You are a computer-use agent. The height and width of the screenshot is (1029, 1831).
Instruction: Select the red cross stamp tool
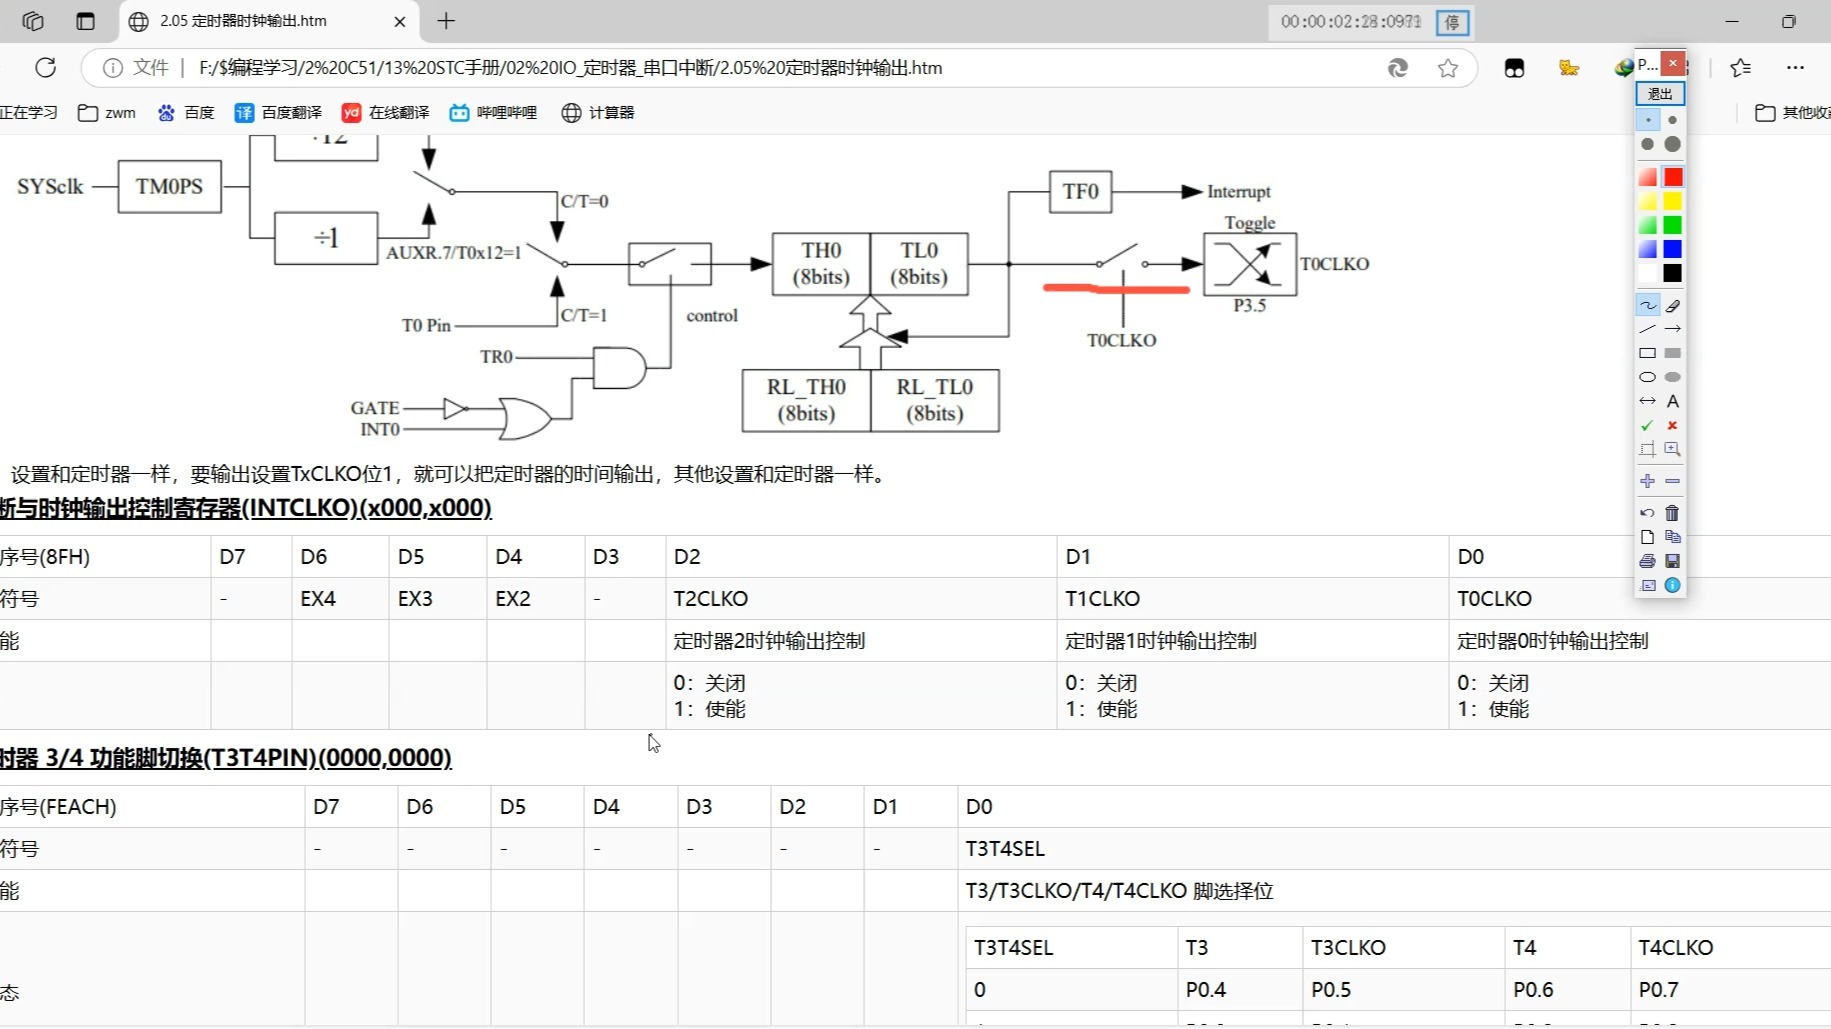1673,425
